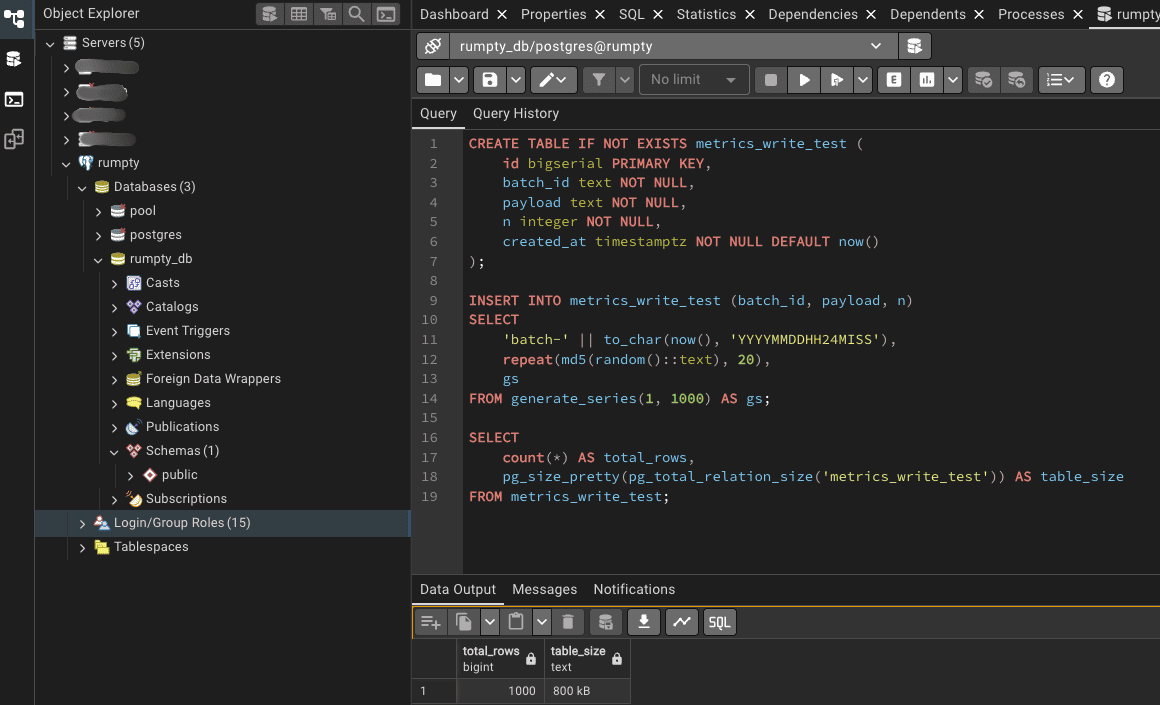The height and width of the screenshot is (705, 1160).
Task: Switch to the Dependencies tab
Action: coord(813,14)
